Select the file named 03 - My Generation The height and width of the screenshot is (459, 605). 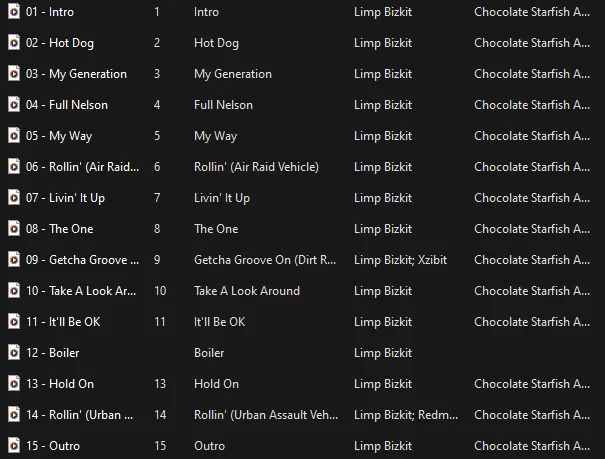pos(76,74)
